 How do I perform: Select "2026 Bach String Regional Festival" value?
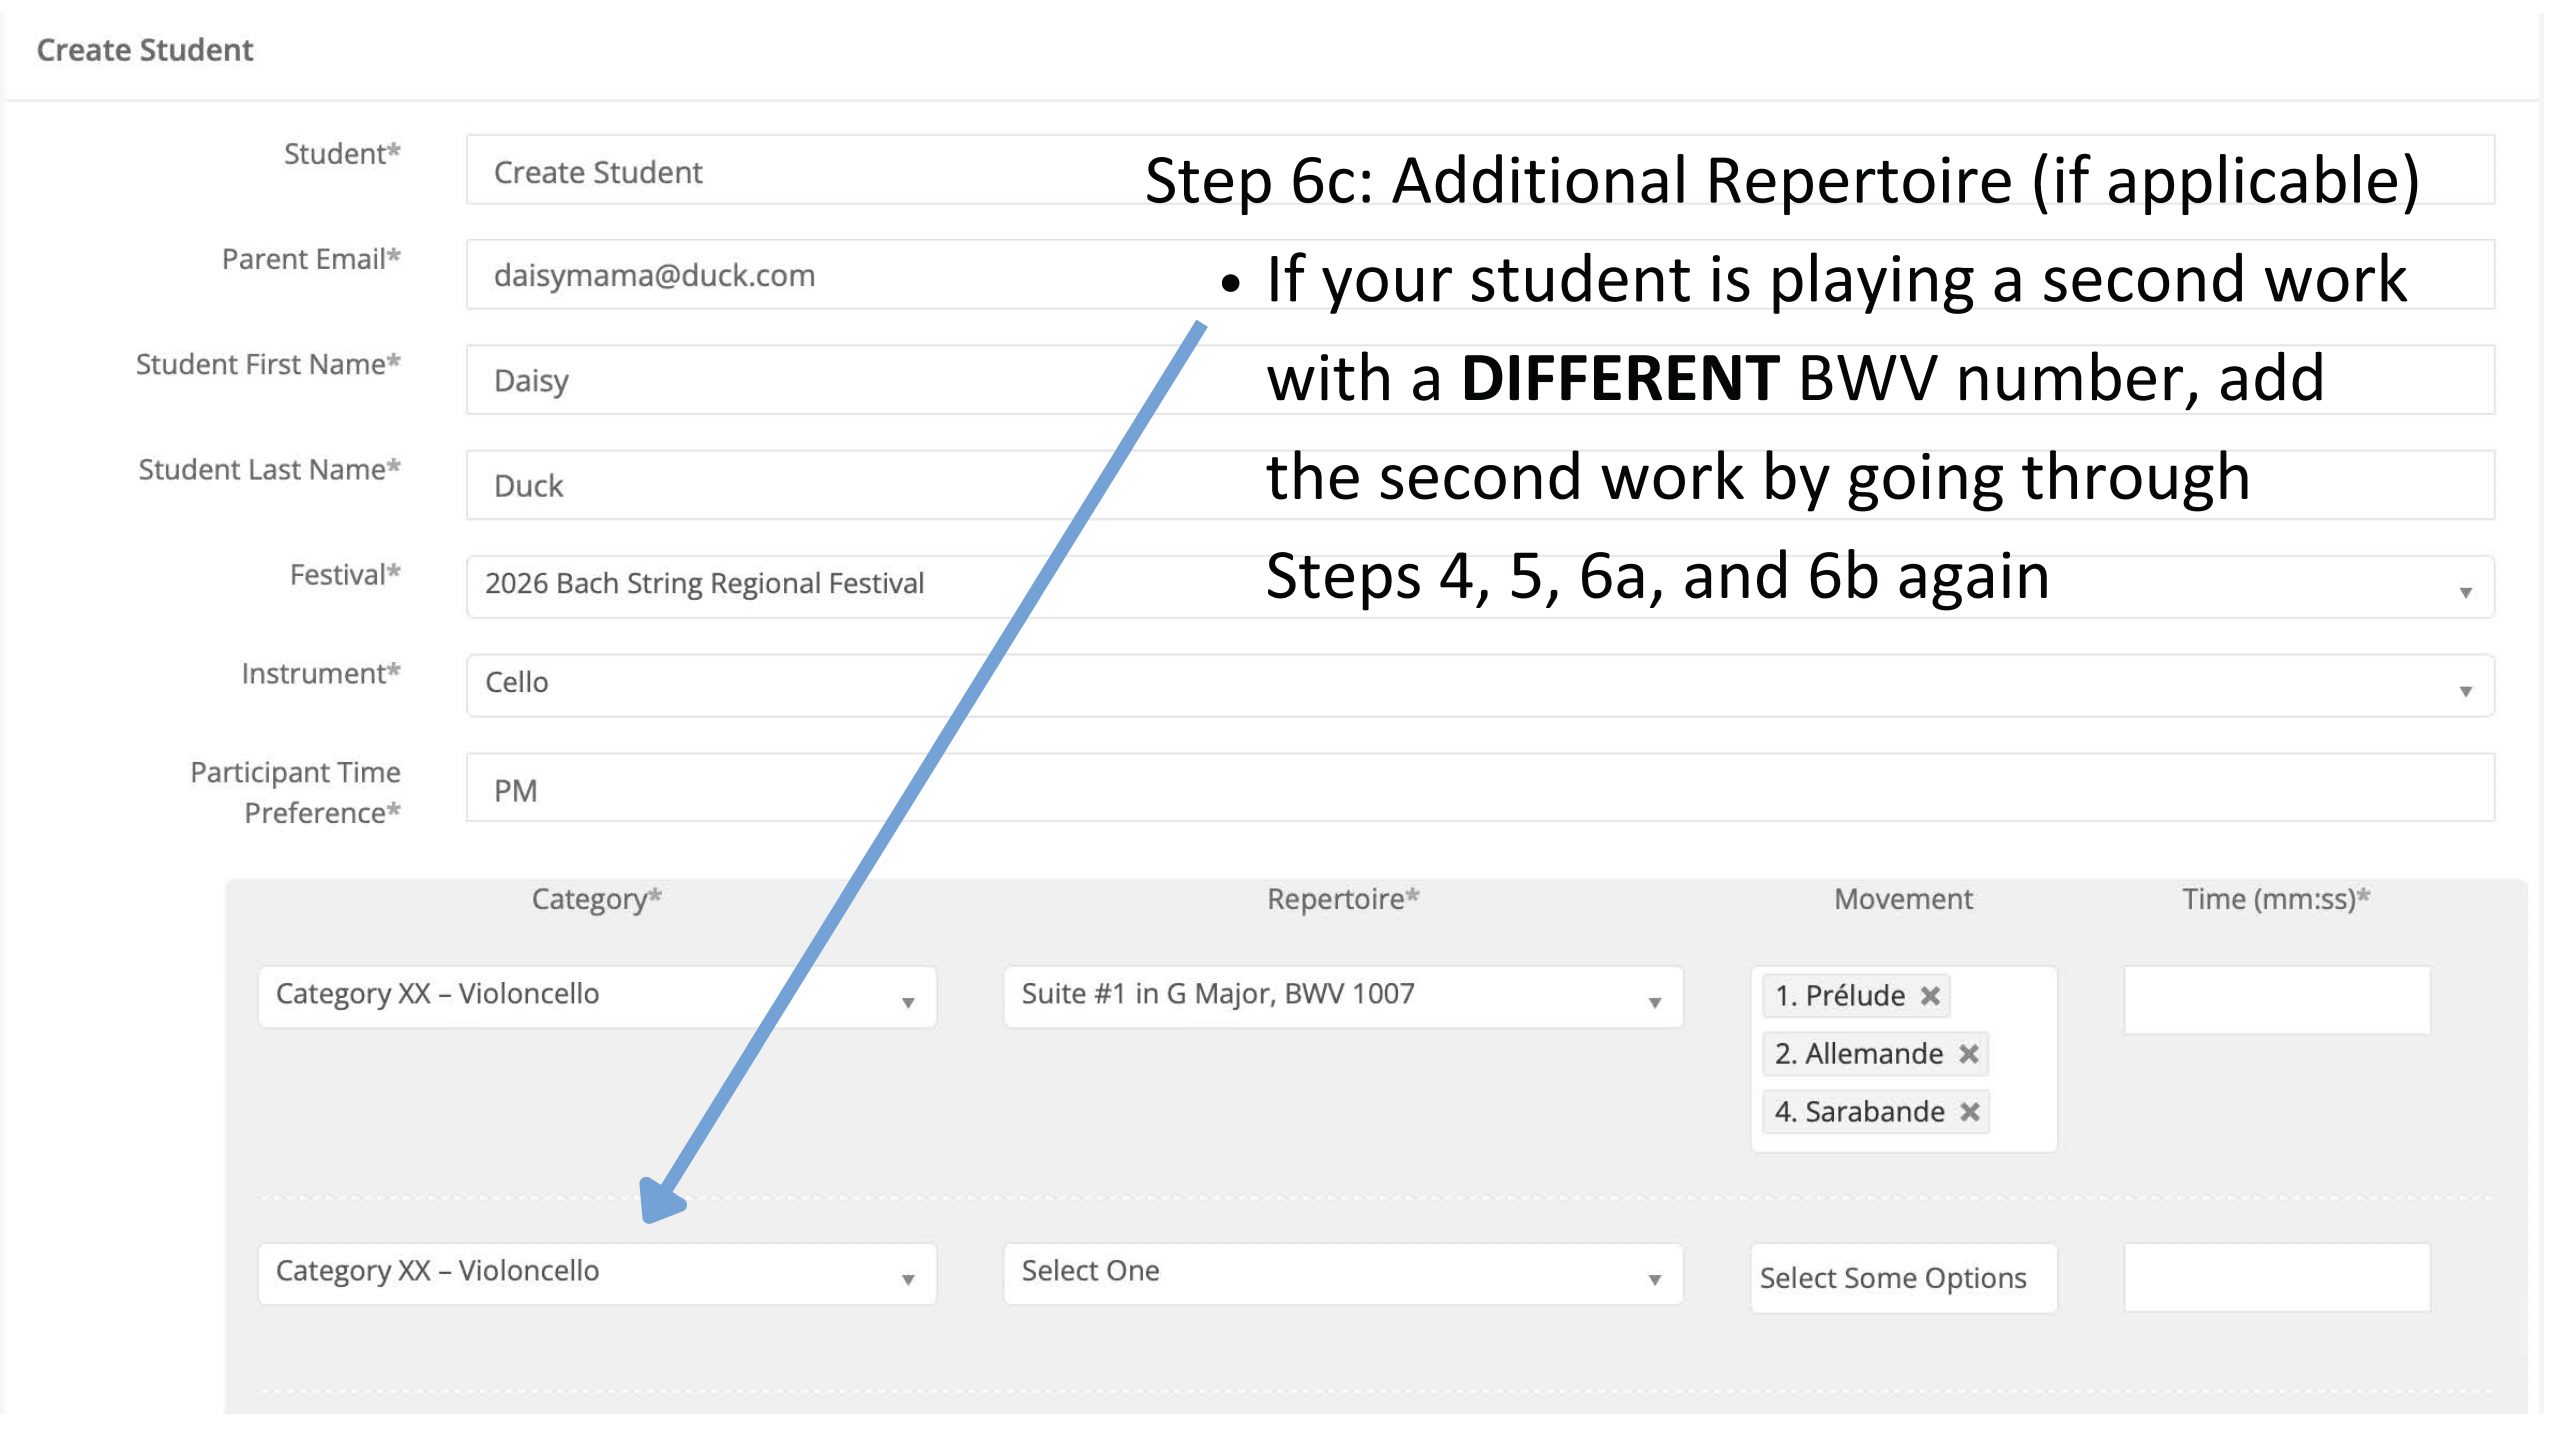click(705, 585)
